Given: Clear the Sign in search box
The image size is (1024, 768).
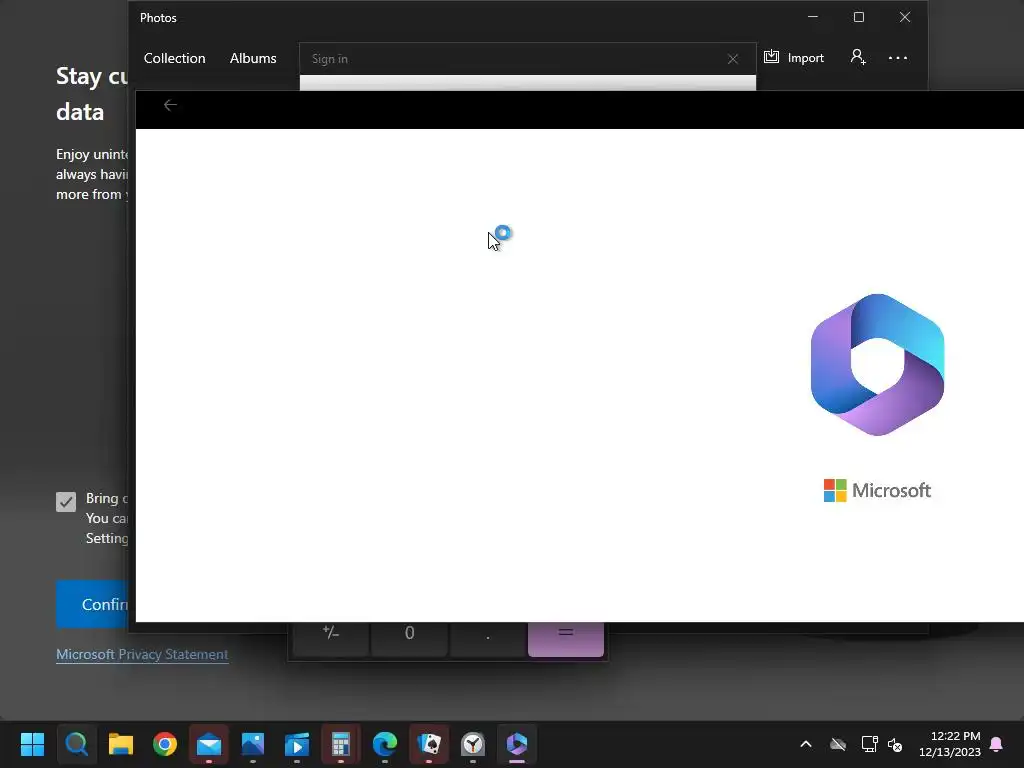Looking at the screenshot, I should 733,59.
